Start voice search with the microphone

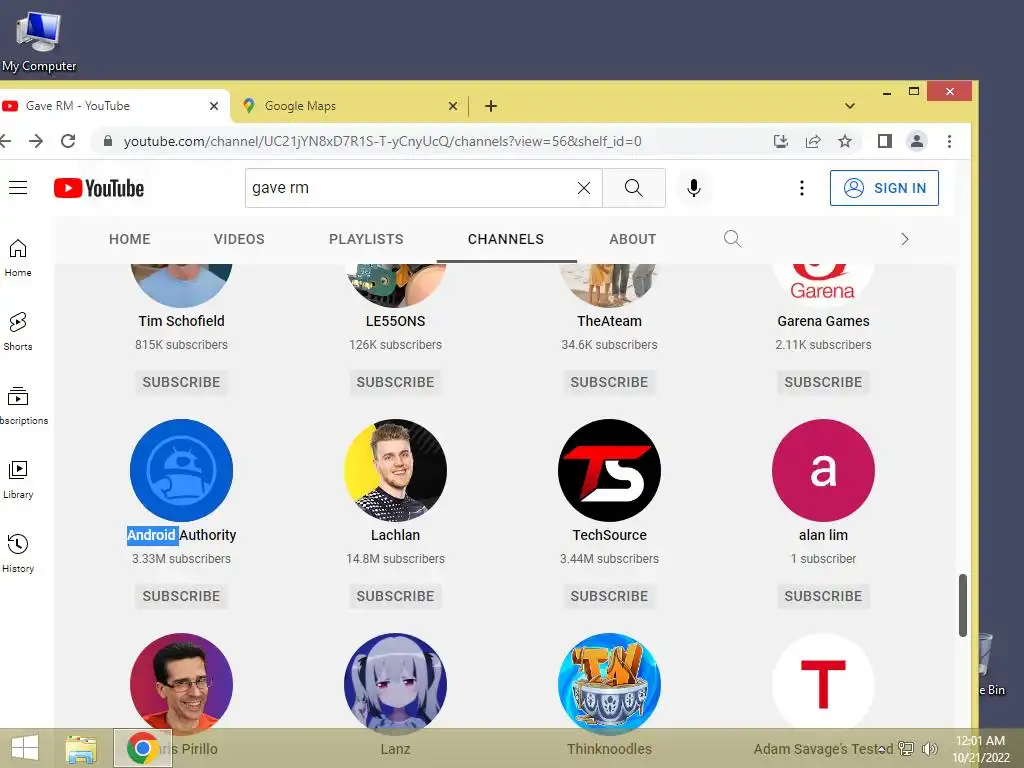point(694,188)
